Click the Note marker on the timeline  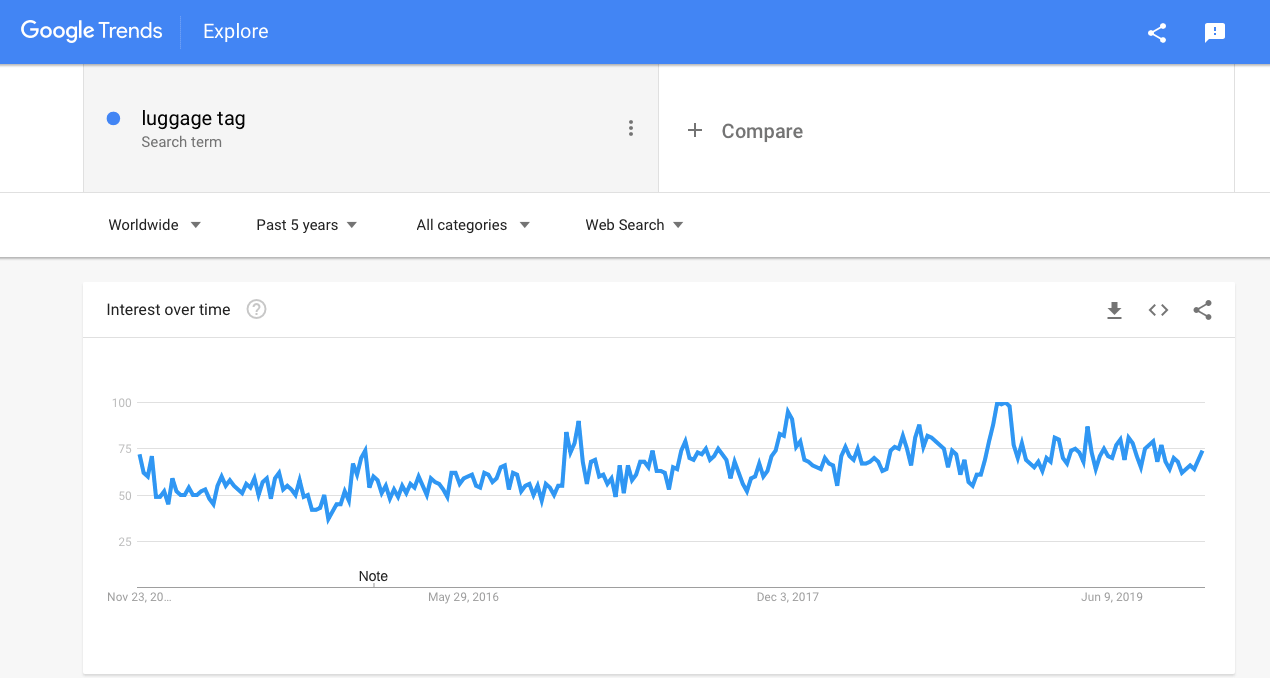(x=373, y=577)
